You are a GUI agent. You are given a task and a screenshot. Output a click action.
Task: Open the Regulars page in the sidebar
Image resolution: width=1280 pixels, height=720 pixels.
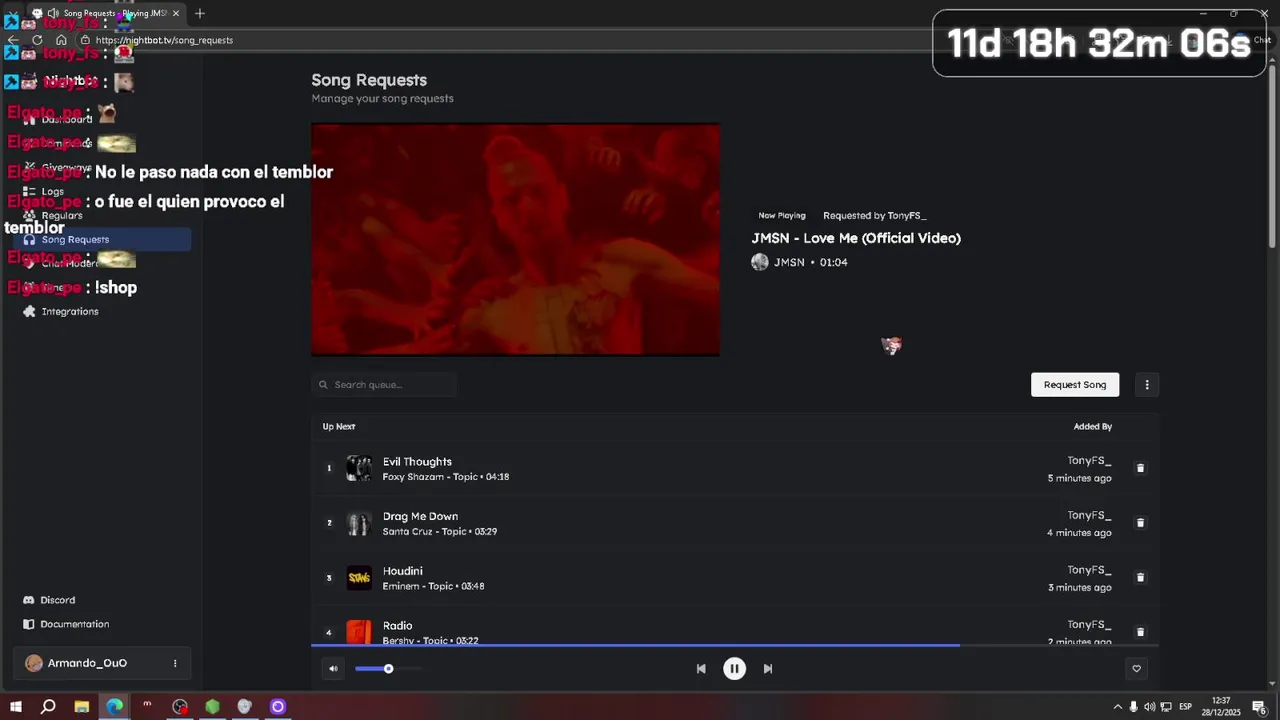point(61,216)
